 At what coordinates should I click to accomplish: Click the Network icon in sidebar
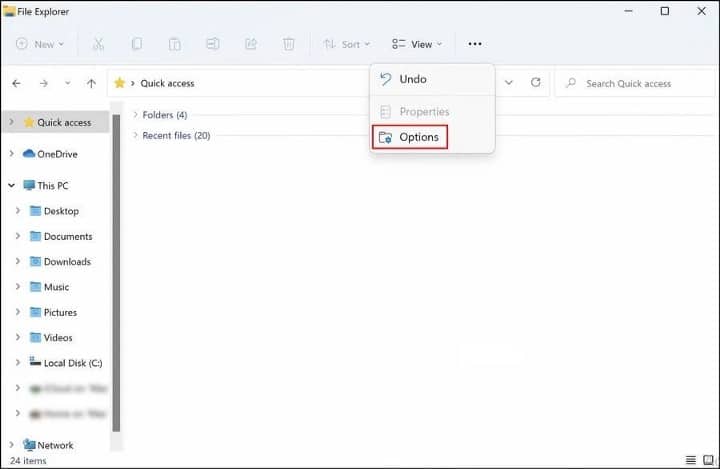pos(29,445)
